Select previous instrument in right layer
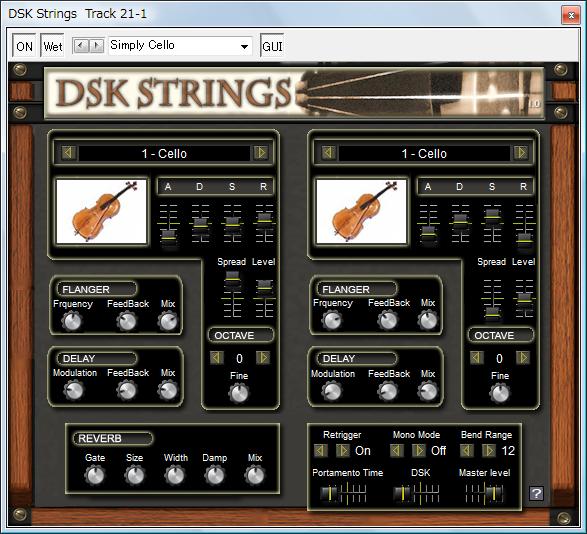 [x=328, y=153]
